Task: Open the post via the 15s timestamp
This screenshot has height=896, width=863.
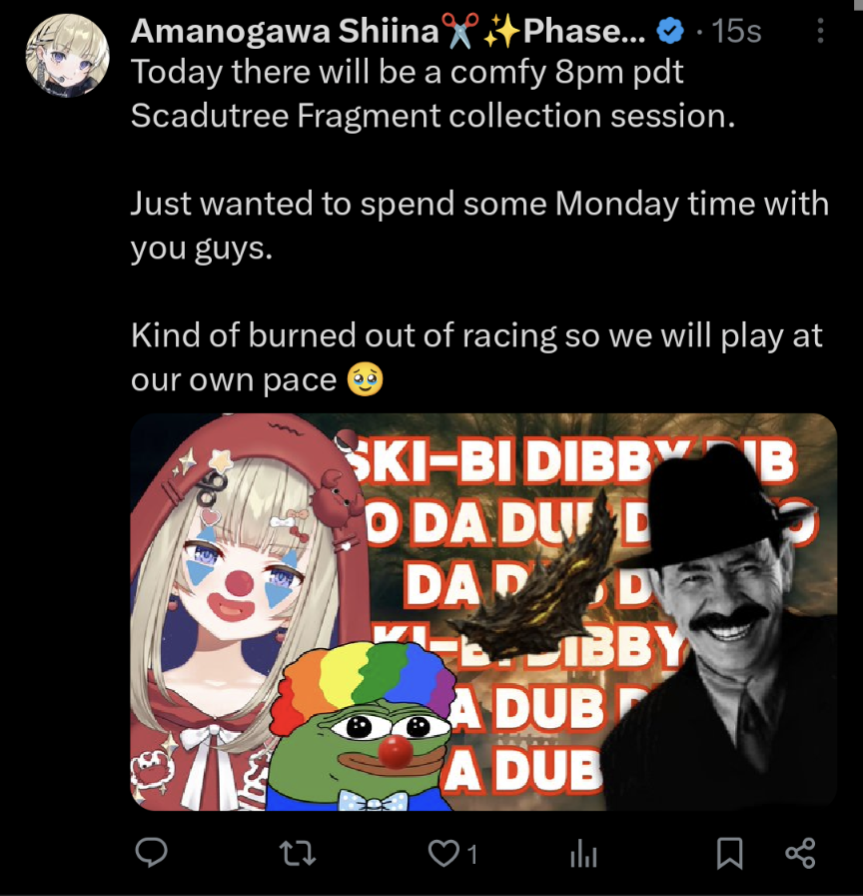Action: coord(736,31)
